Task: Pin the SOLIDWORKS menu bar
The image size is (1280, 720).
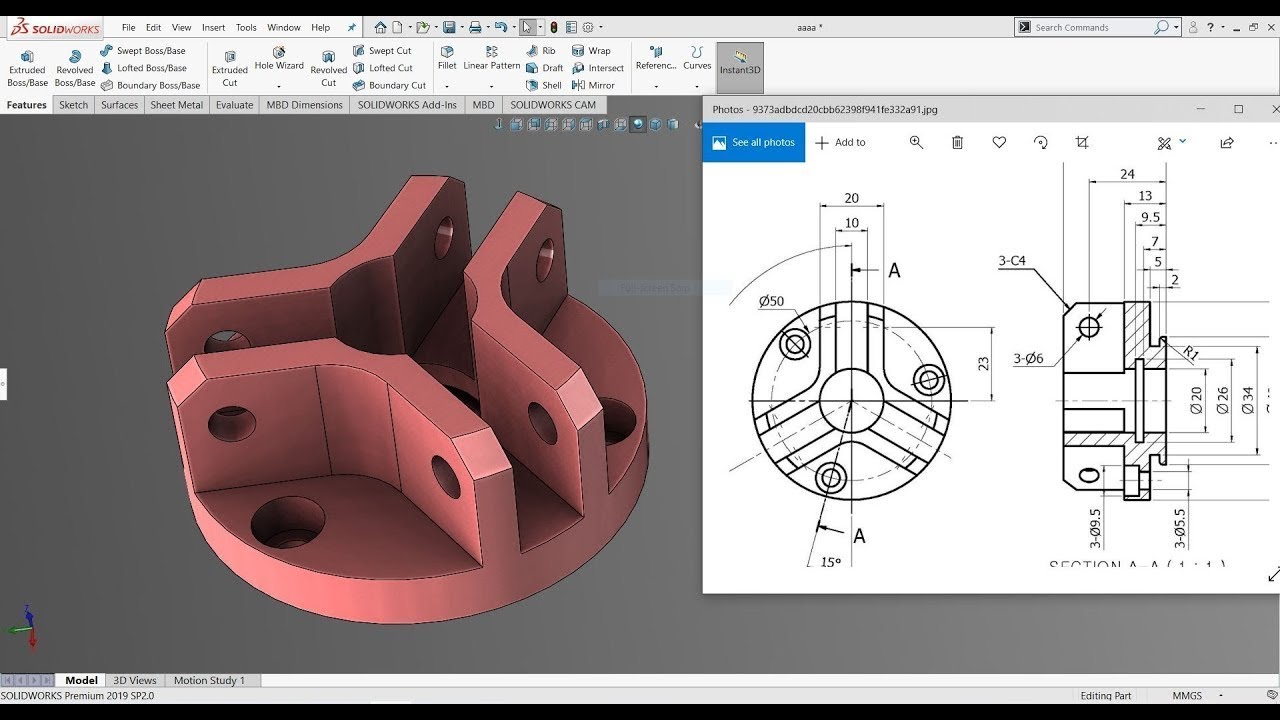Action: click(351, 28)
